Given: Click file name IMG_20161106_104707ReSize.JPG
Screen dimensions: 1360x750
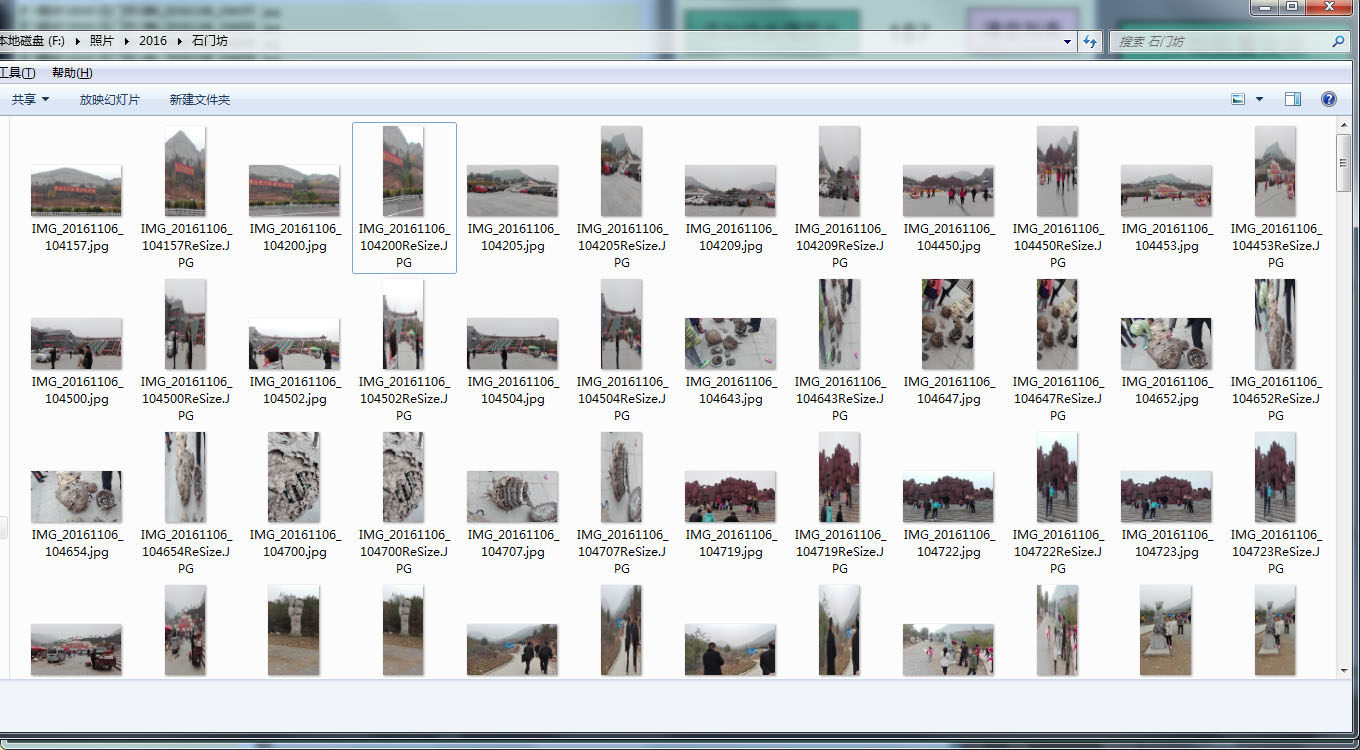Looking at the screenshot, I should 622,551.
